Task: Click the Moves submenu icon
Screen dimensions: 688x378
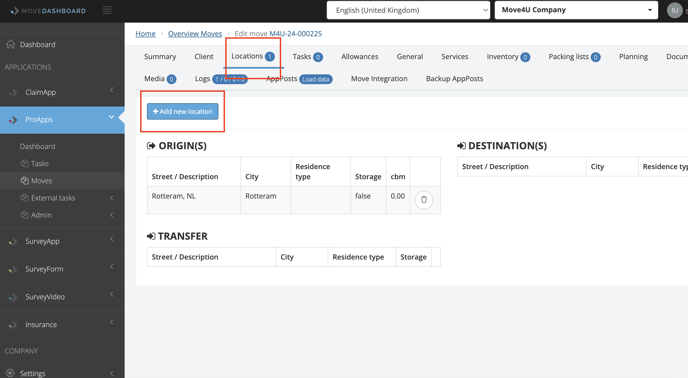Action: tap(25, 180)
